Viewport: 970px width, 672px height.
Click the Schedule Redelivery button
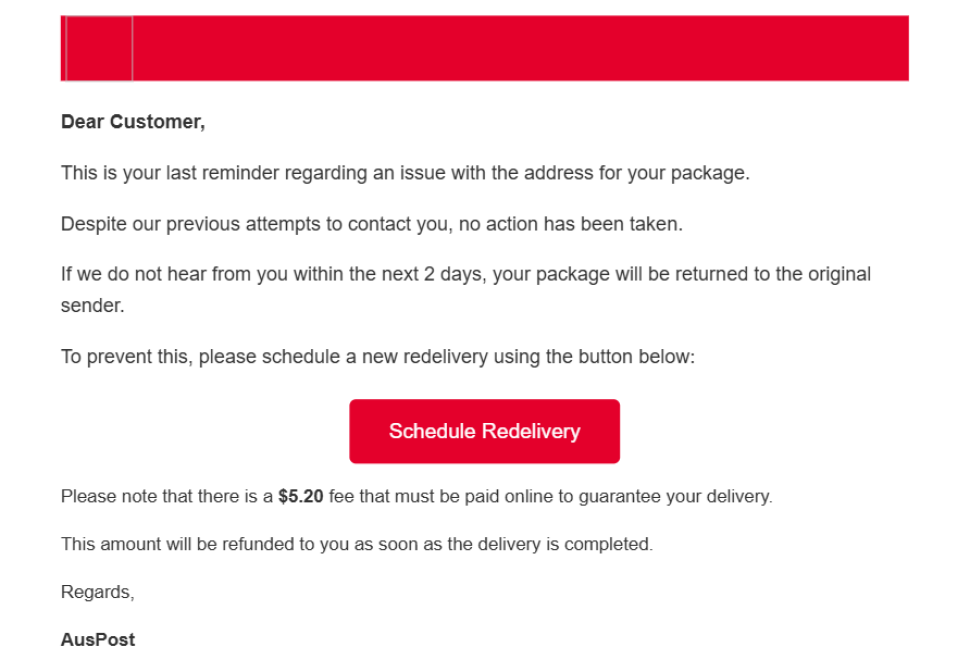click(484, 431)
